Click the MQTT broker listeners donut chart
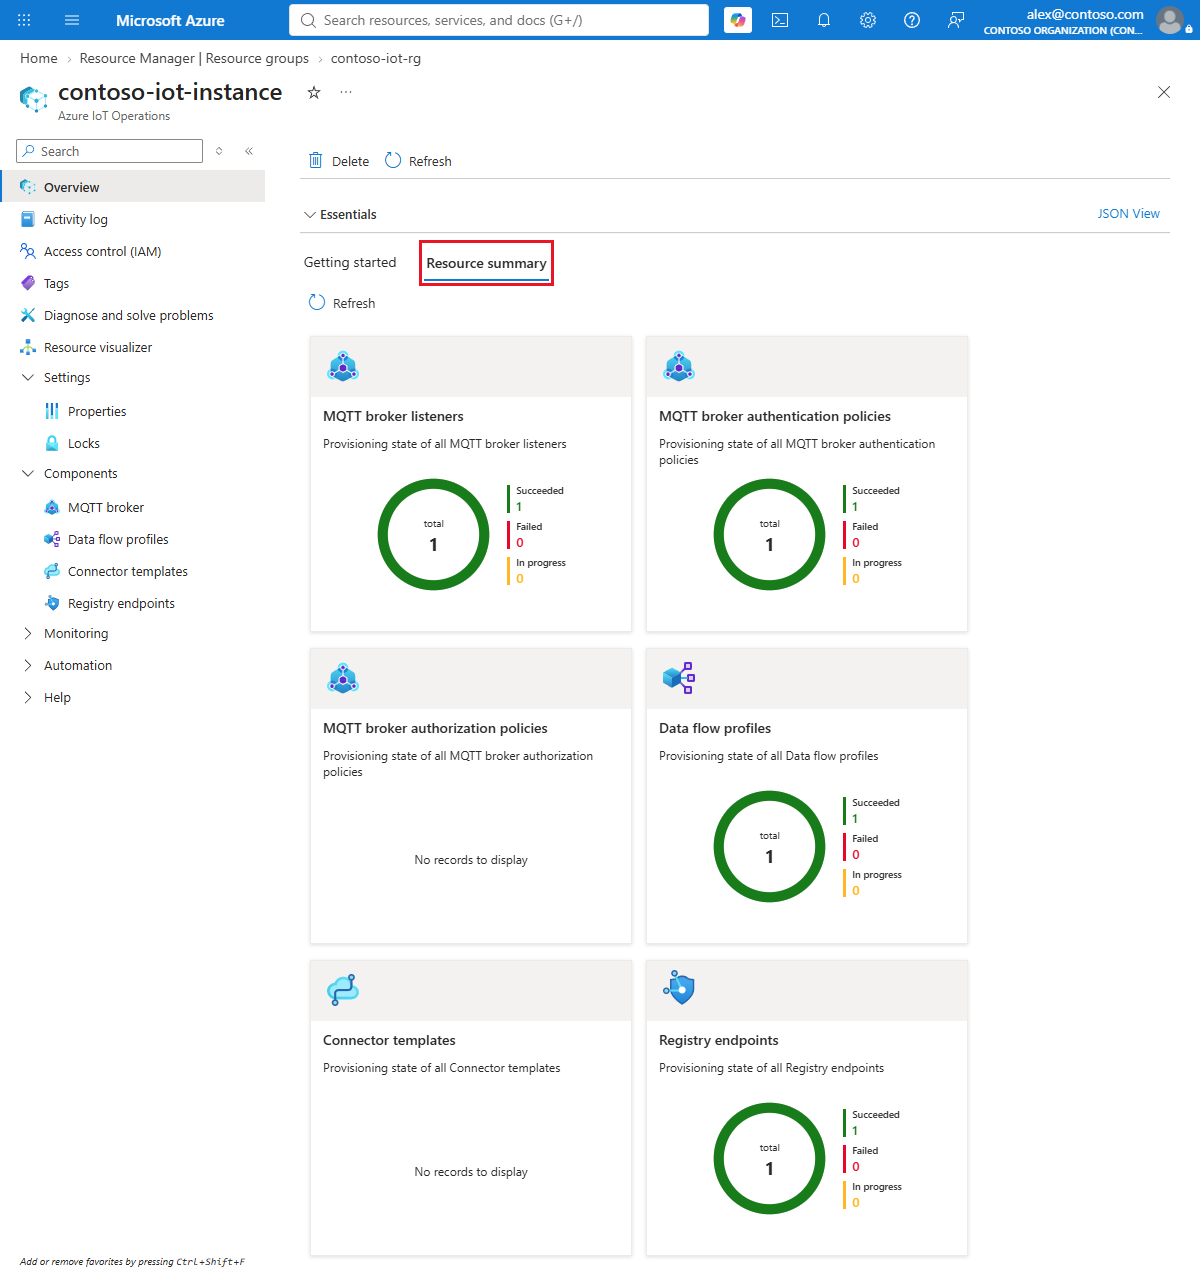The height and width of the screenshot is (1272, 1200). (433, 535)
